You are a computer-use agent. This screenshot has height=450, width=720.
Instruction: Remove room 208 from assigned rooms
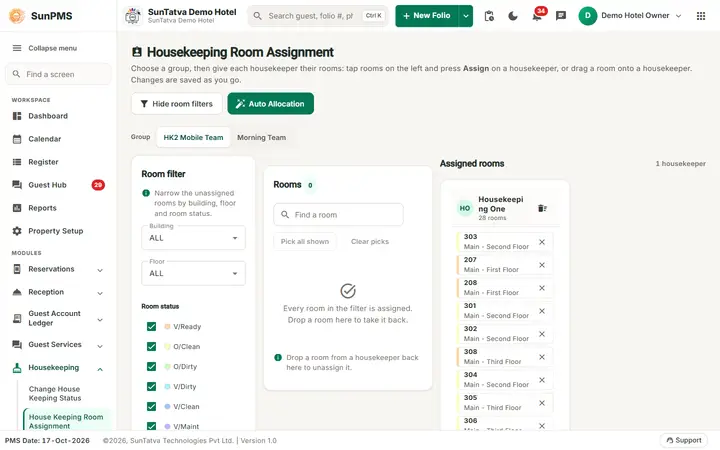[x=542, y=288]
